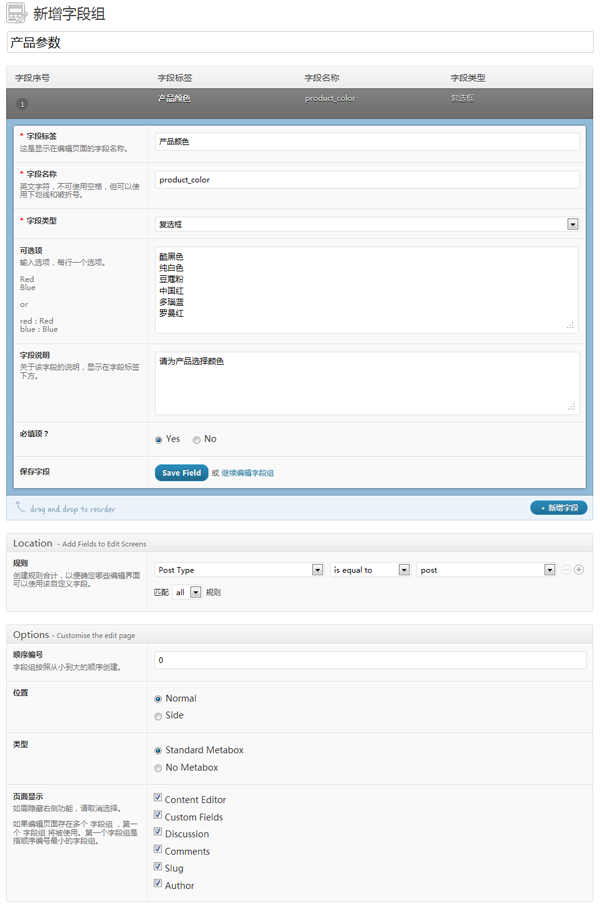Click resize handle of the 字段说明 textarea
Image resolution: width=600 pixels, height=907 pixels.
tap(572, 407)
